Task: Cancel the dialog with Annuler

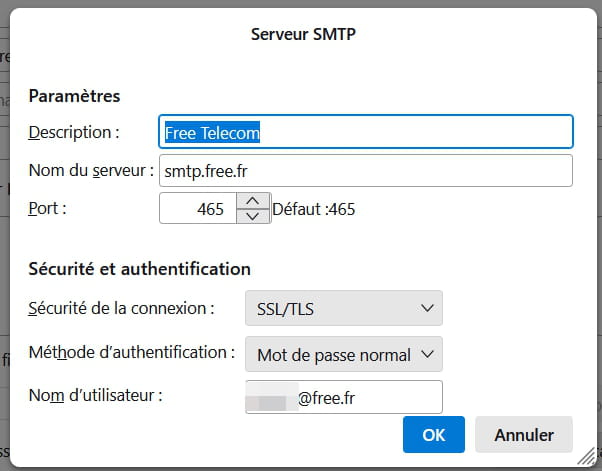Action: tap(524, 435)
